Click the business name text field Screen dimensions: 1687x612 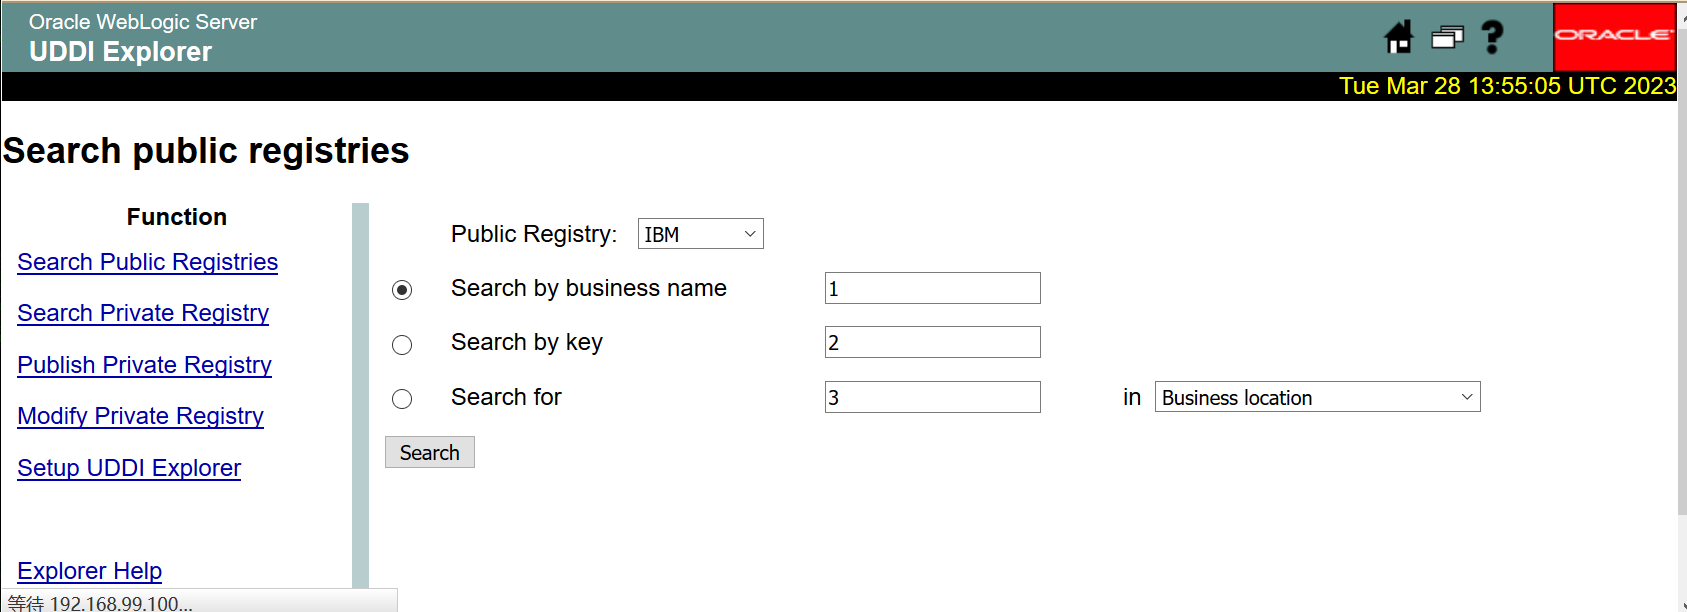pos(932,288)
